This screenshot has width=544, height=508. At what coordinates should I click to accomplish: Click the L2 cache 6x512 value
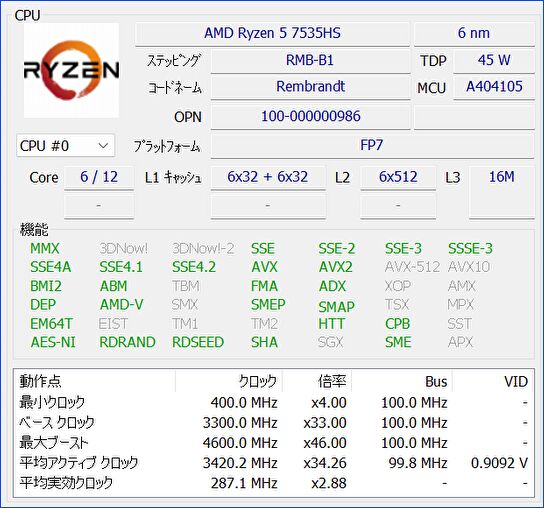coord(398,177)
